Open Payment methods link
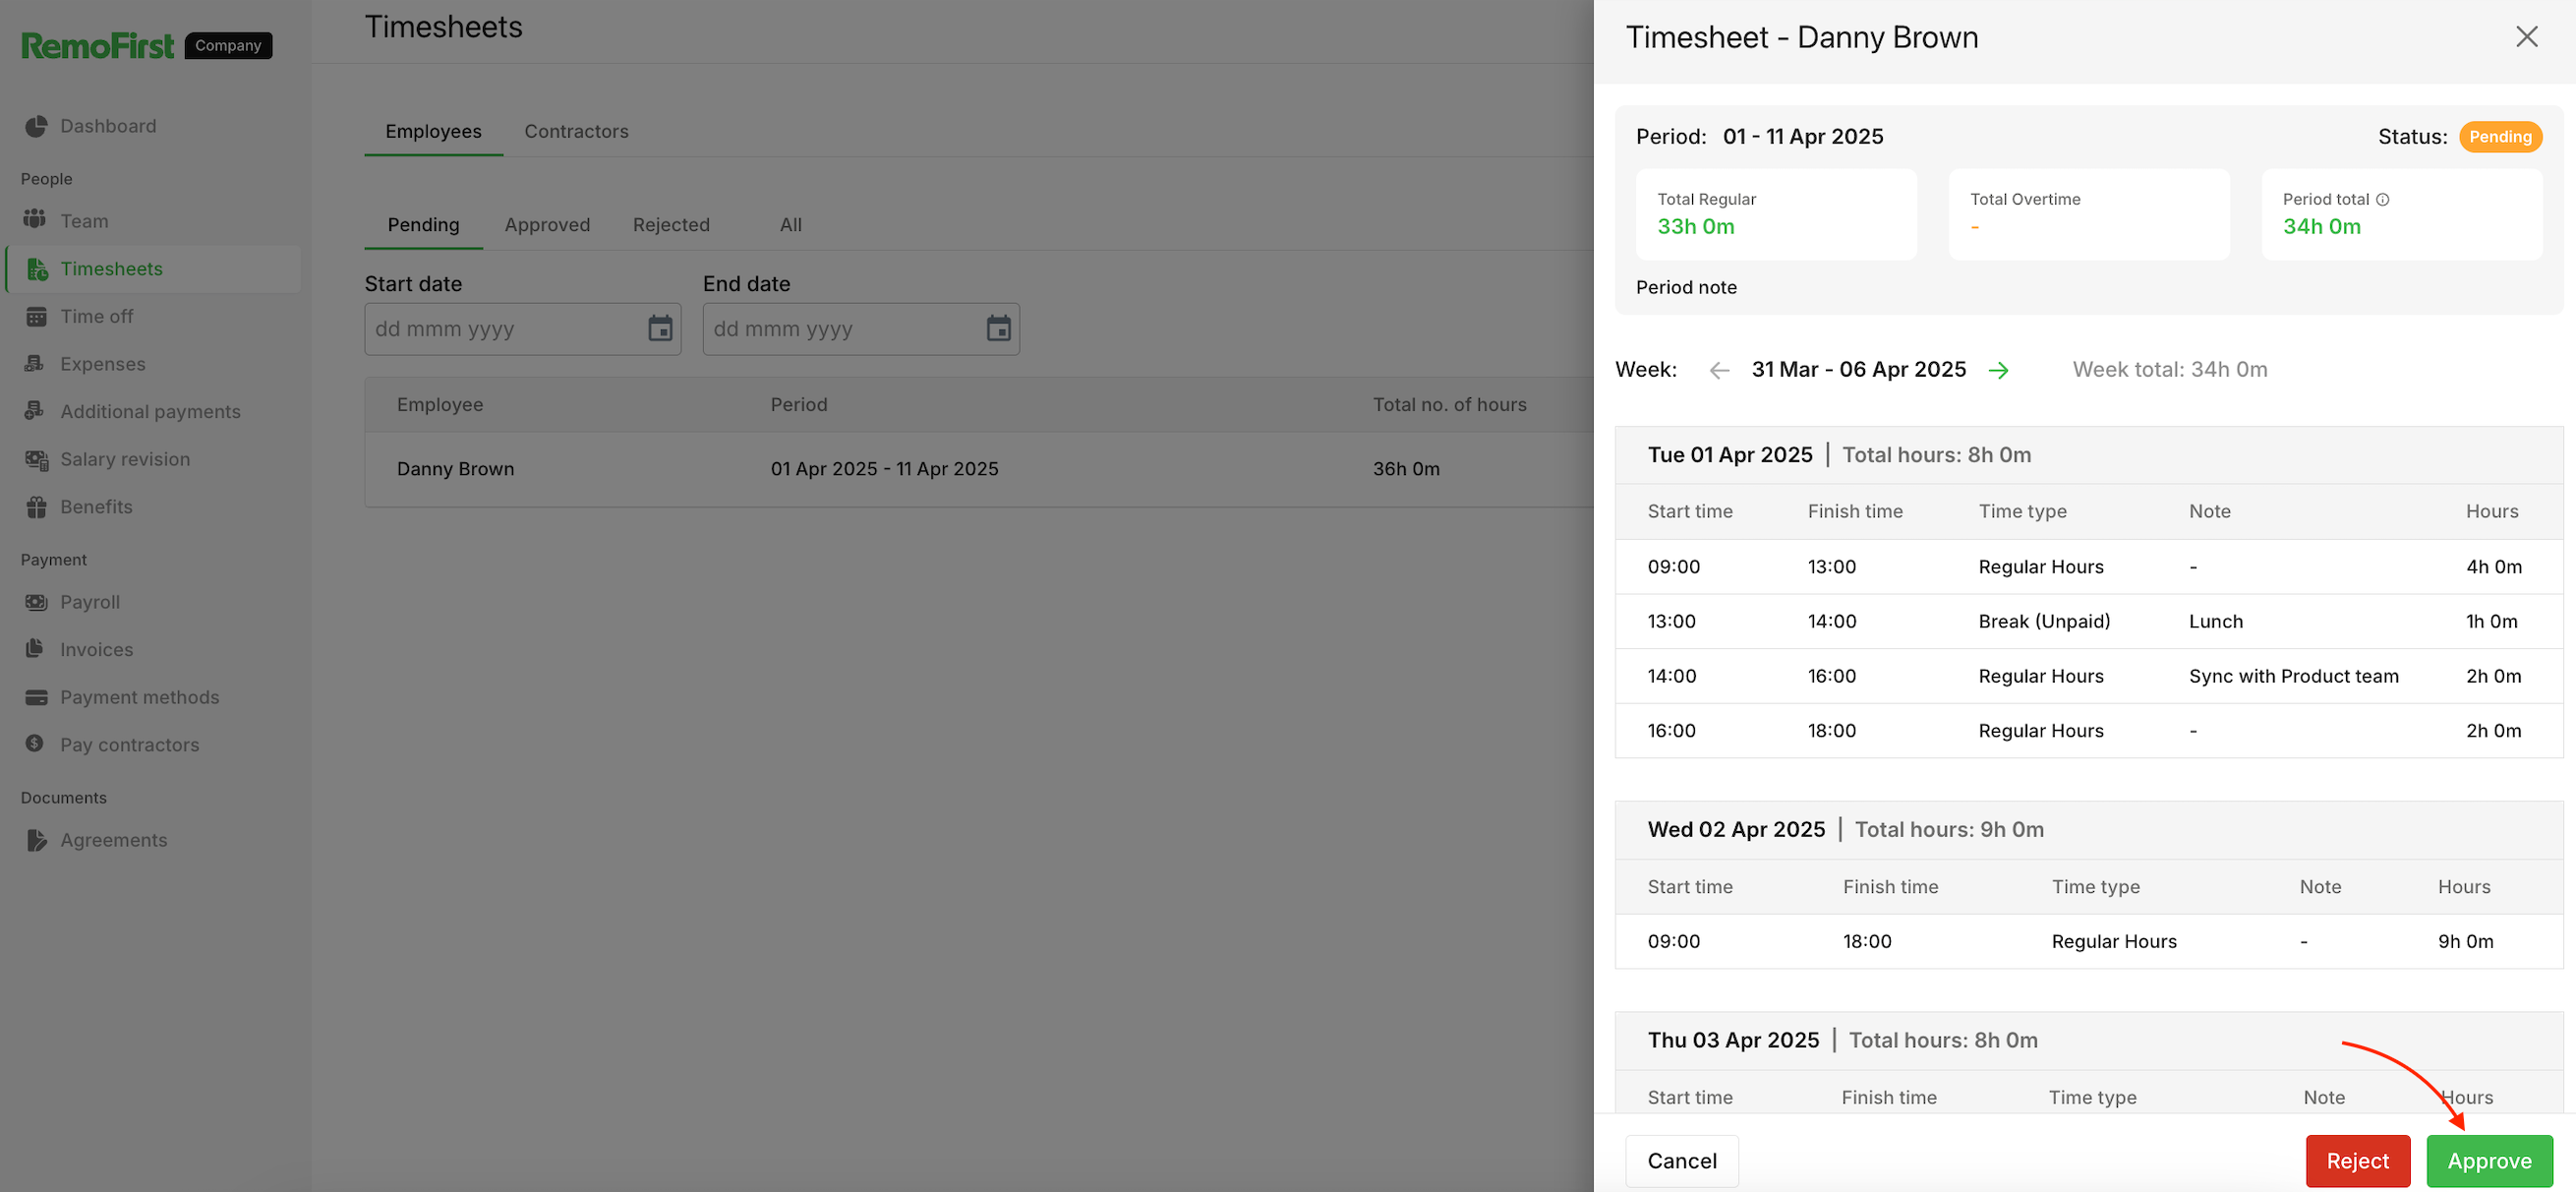The width and height of the screenshot is (2576, 1192). point(139,697)
